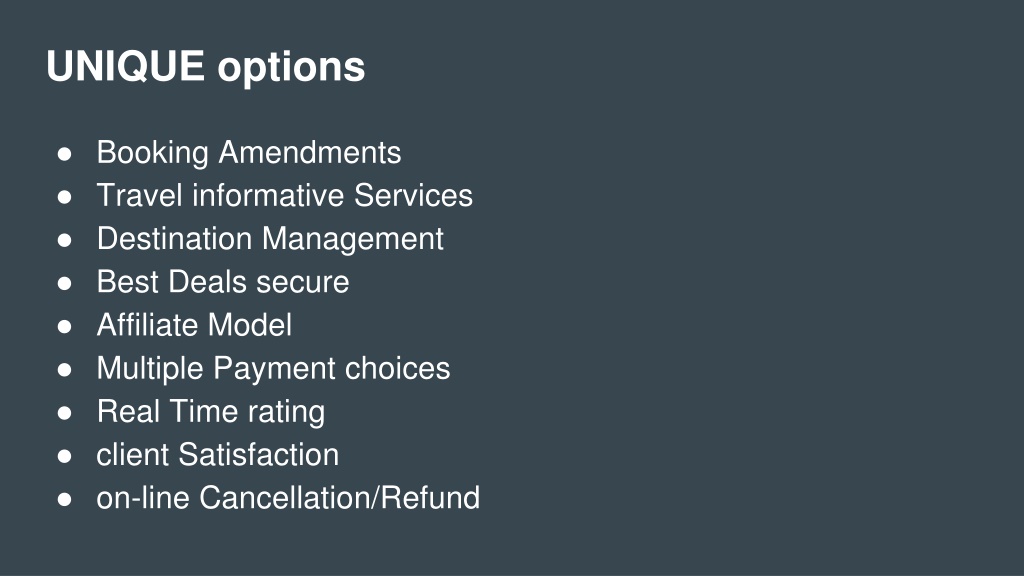Image resolution: width=1024 pixels, height=576 pixels.
Task: Click the bullet dot beside Booking Amendments
Action: point(64,155)
